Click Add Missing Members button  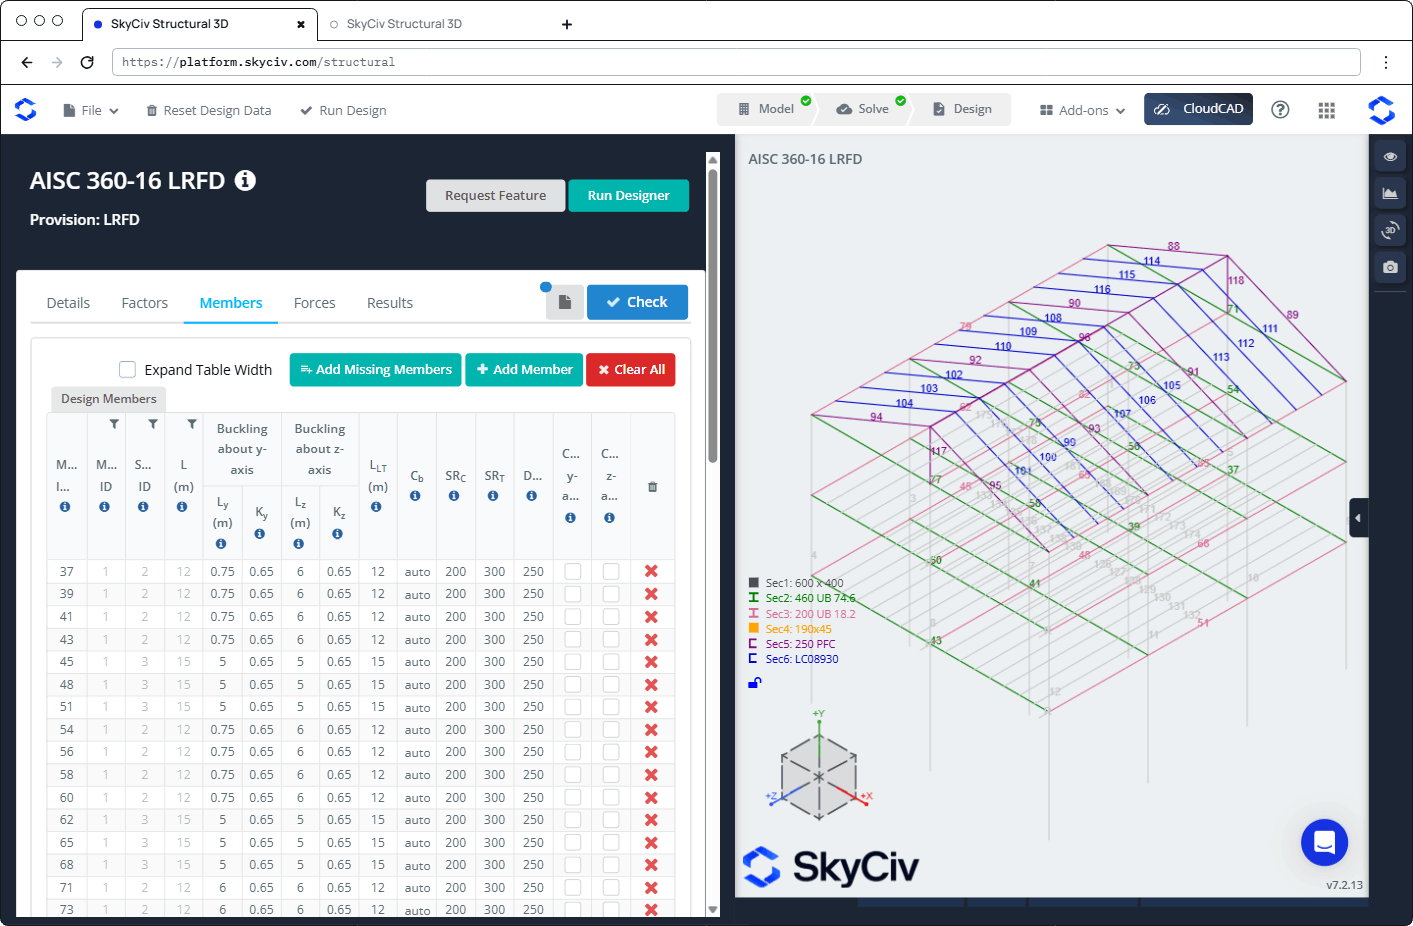point(376,370)
